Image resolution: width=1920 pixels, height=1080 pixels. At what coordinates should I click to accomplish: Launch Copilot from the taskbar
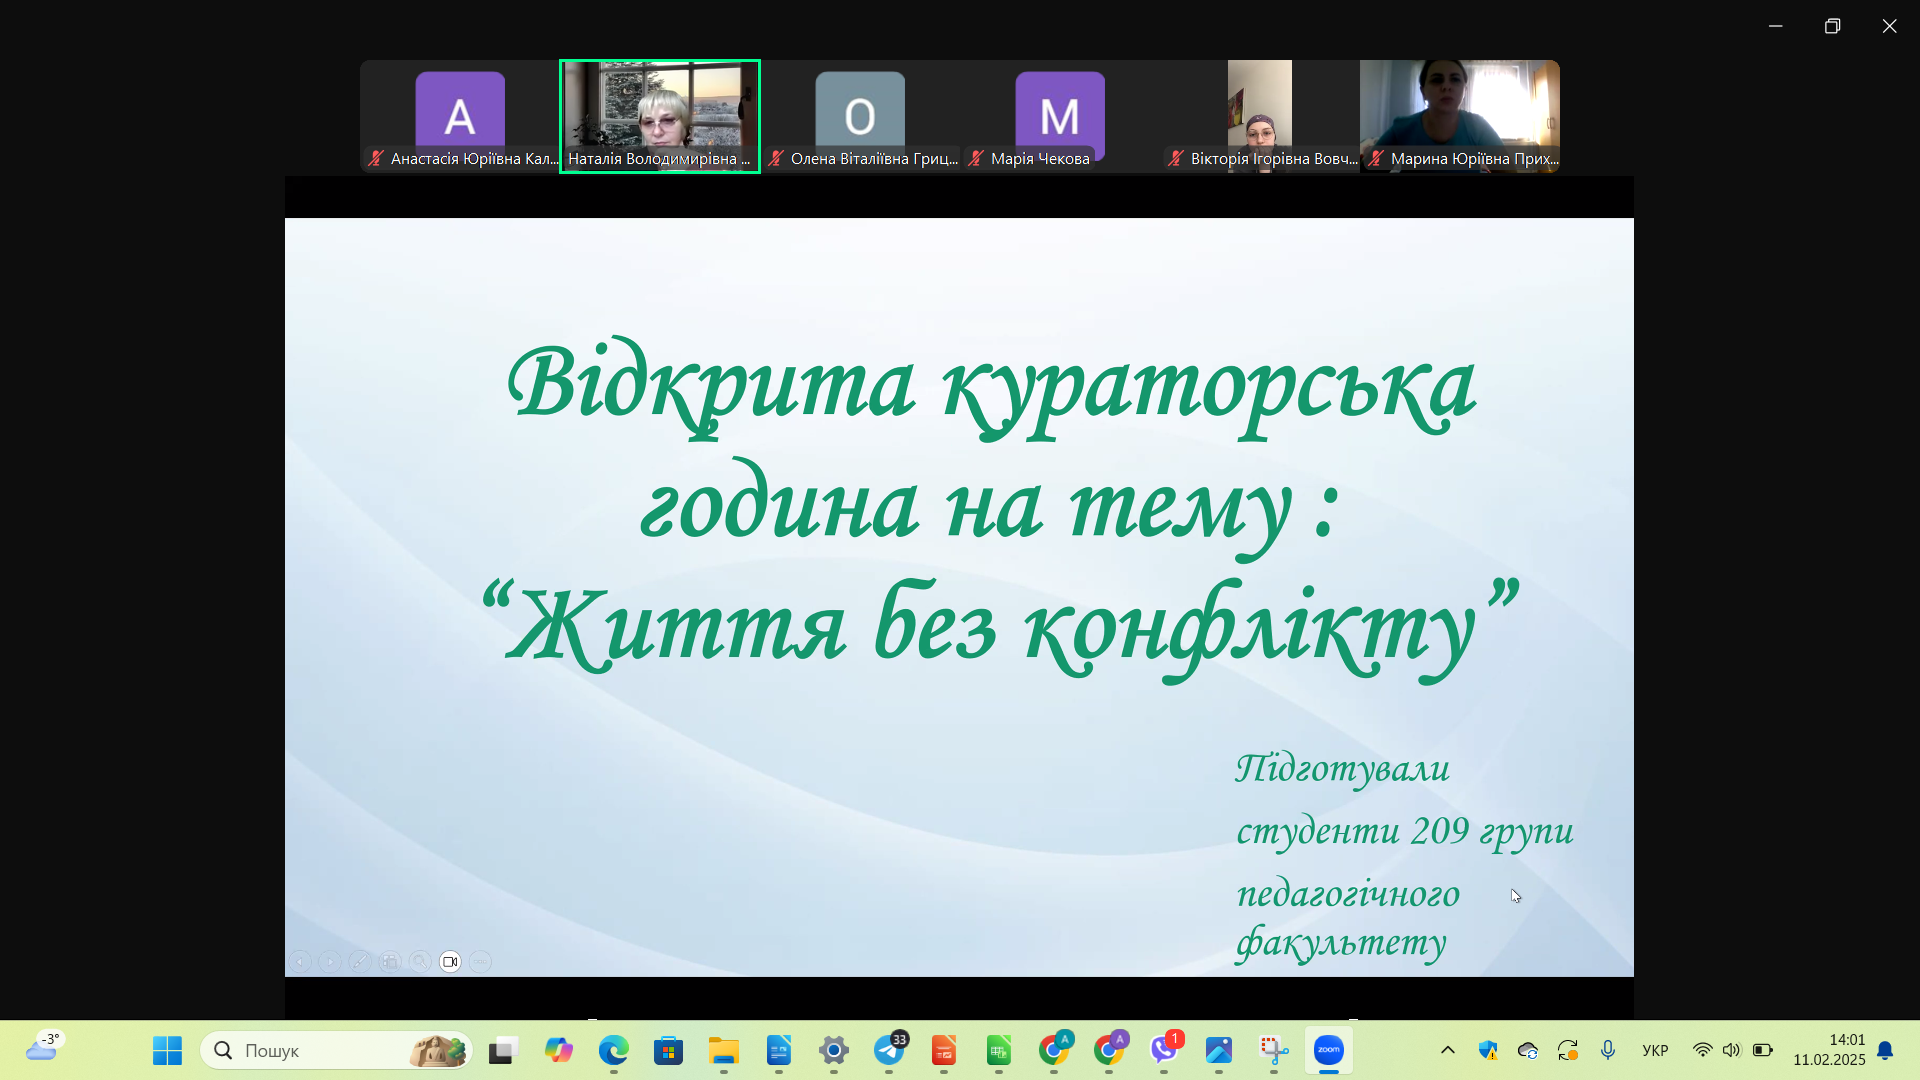point(558,1050)
